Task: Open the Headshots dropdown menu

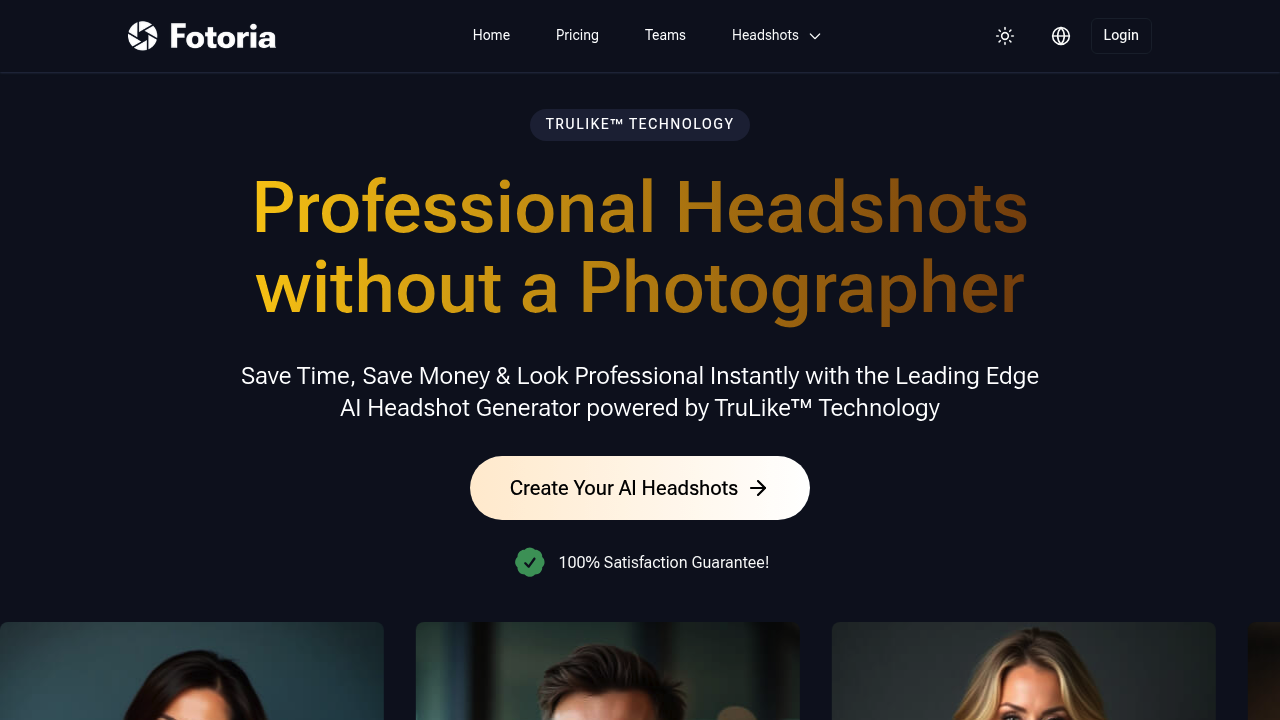Action: [x=765, y=35]
